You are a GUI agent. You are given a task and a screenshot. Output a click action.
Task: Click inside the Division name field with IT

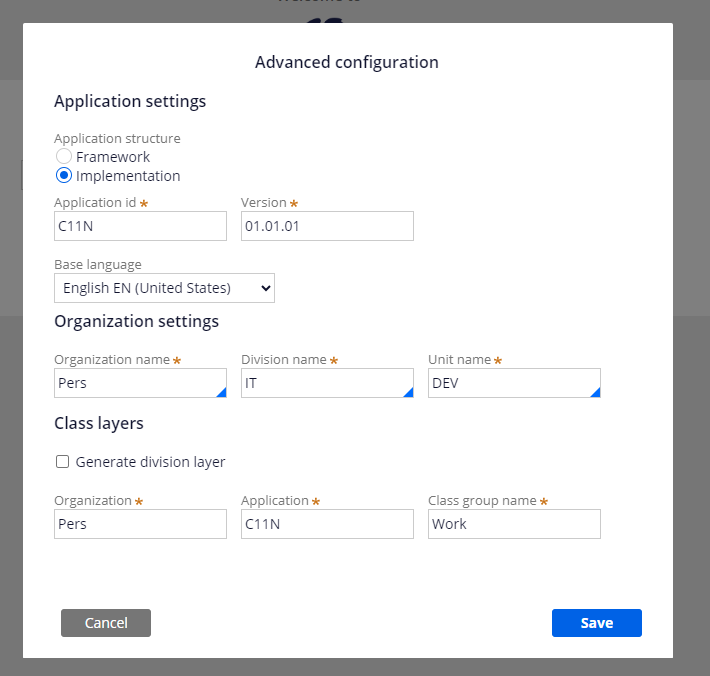(322, 383)
